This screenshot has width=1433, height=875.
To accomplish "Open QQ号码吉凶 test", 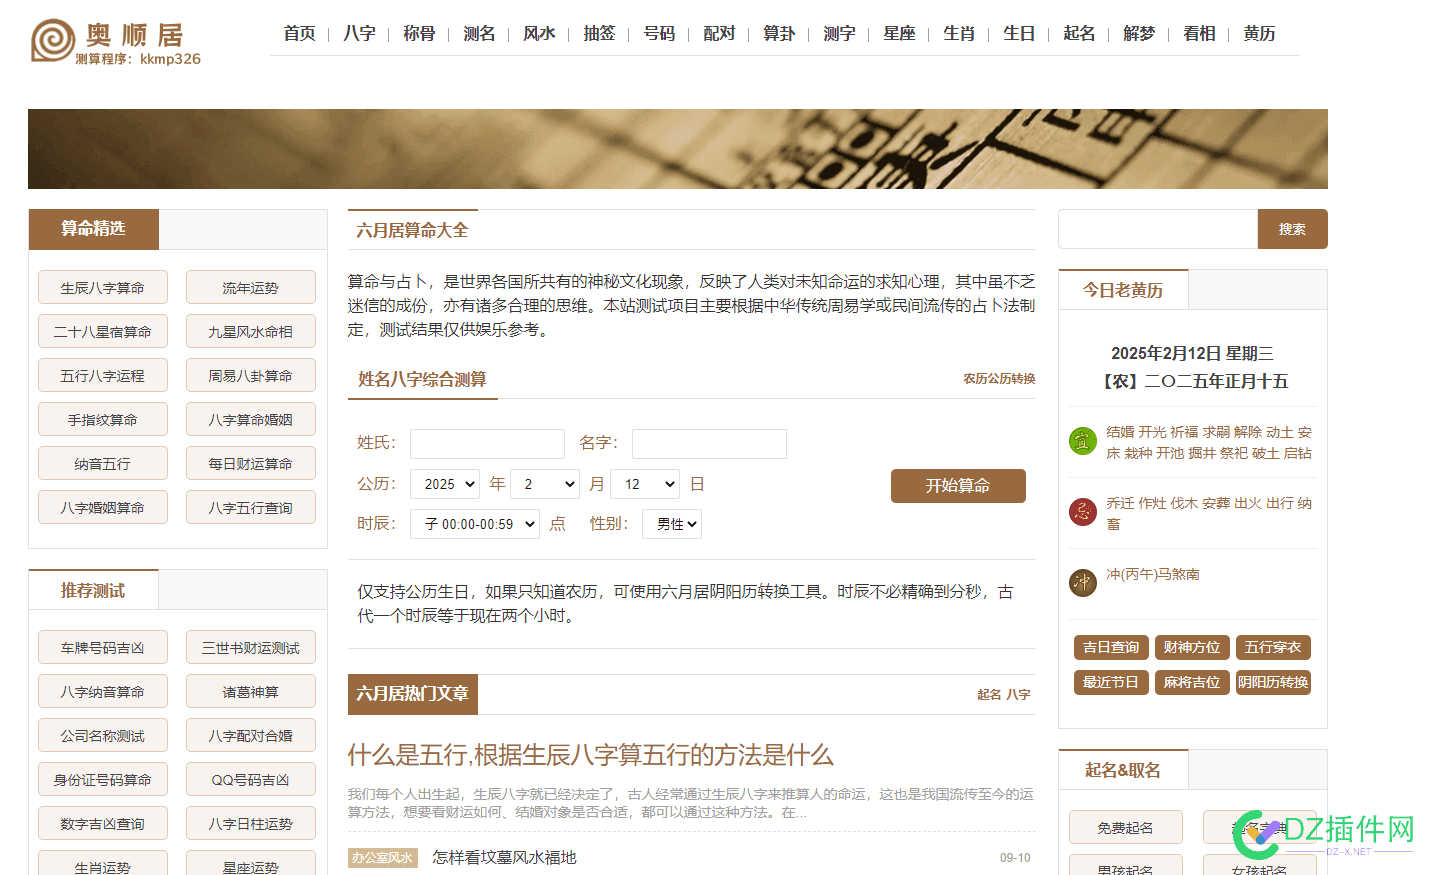I will click(x=251, y=780).
